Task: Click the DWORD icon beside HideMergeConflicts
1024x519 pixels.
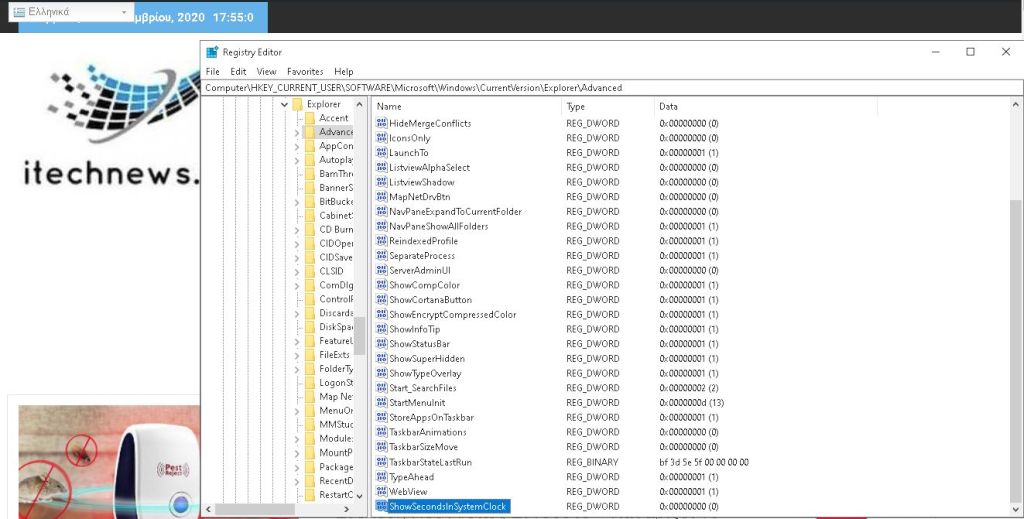Action: click(382, 123)
